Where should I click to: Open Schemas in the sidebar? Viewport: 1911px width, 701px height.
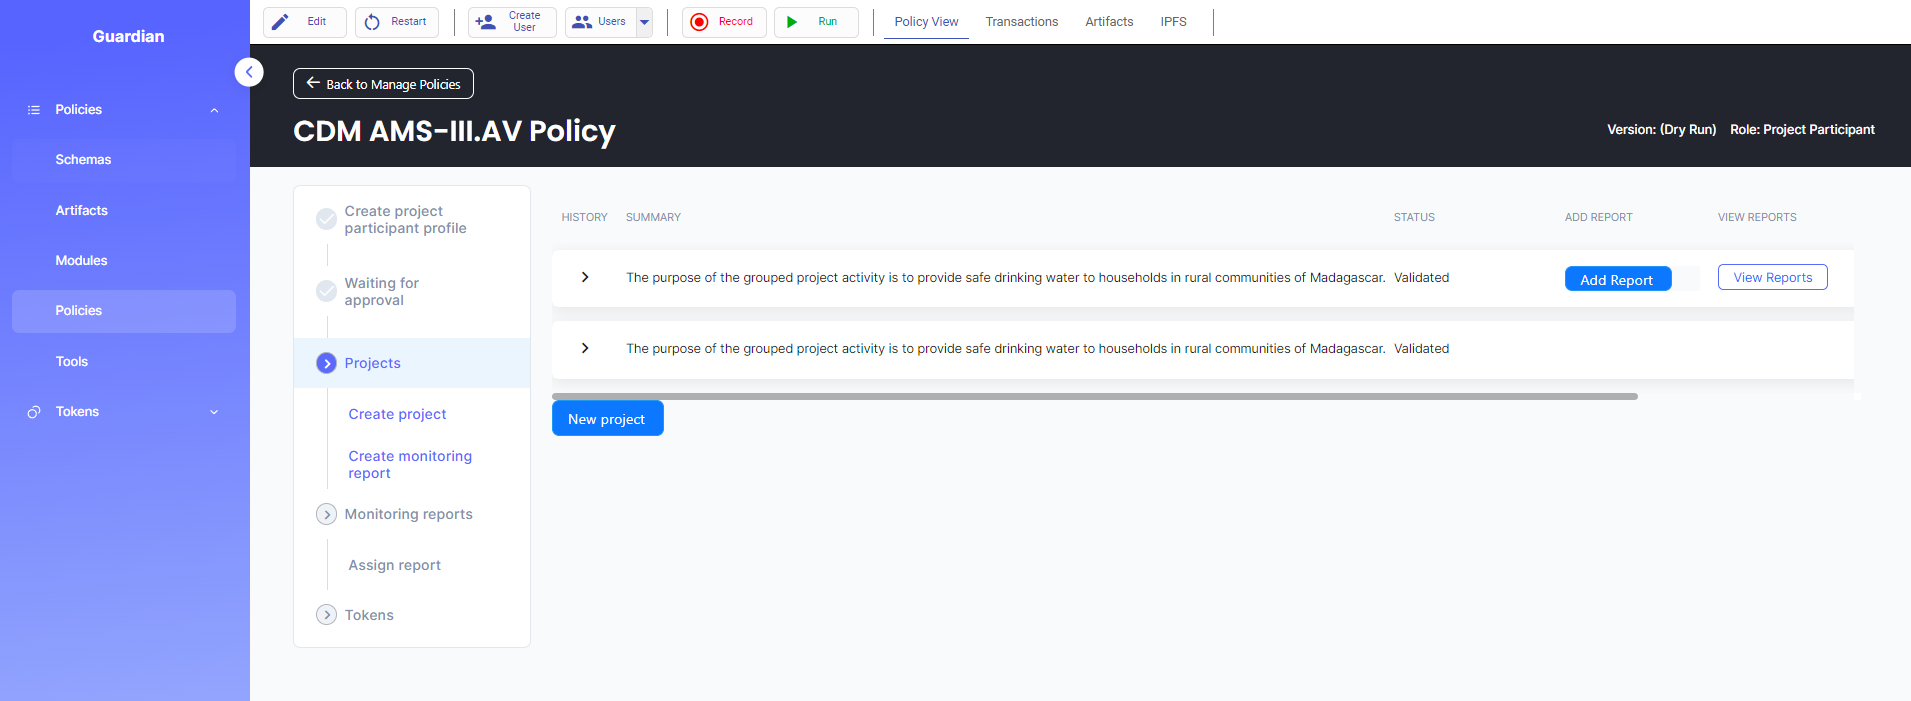tap(83, 160)
